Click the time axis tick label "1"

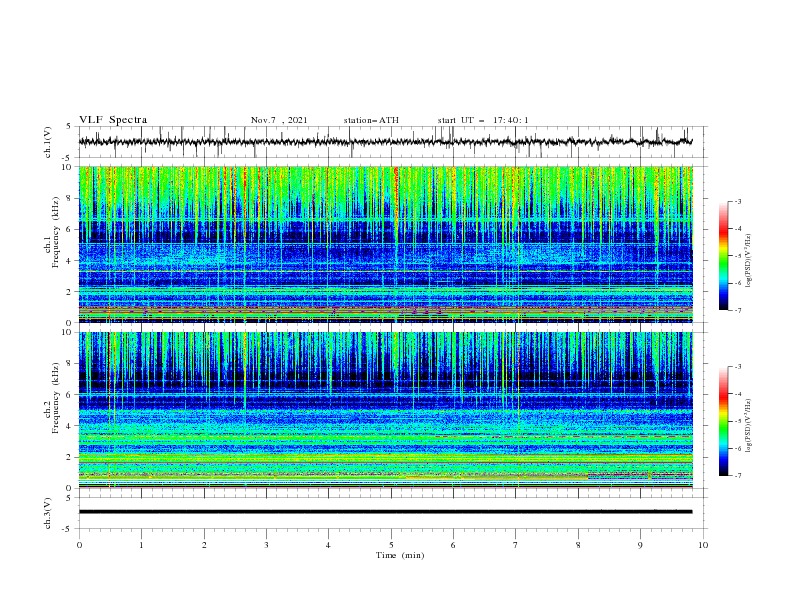(x=141, y=545)
